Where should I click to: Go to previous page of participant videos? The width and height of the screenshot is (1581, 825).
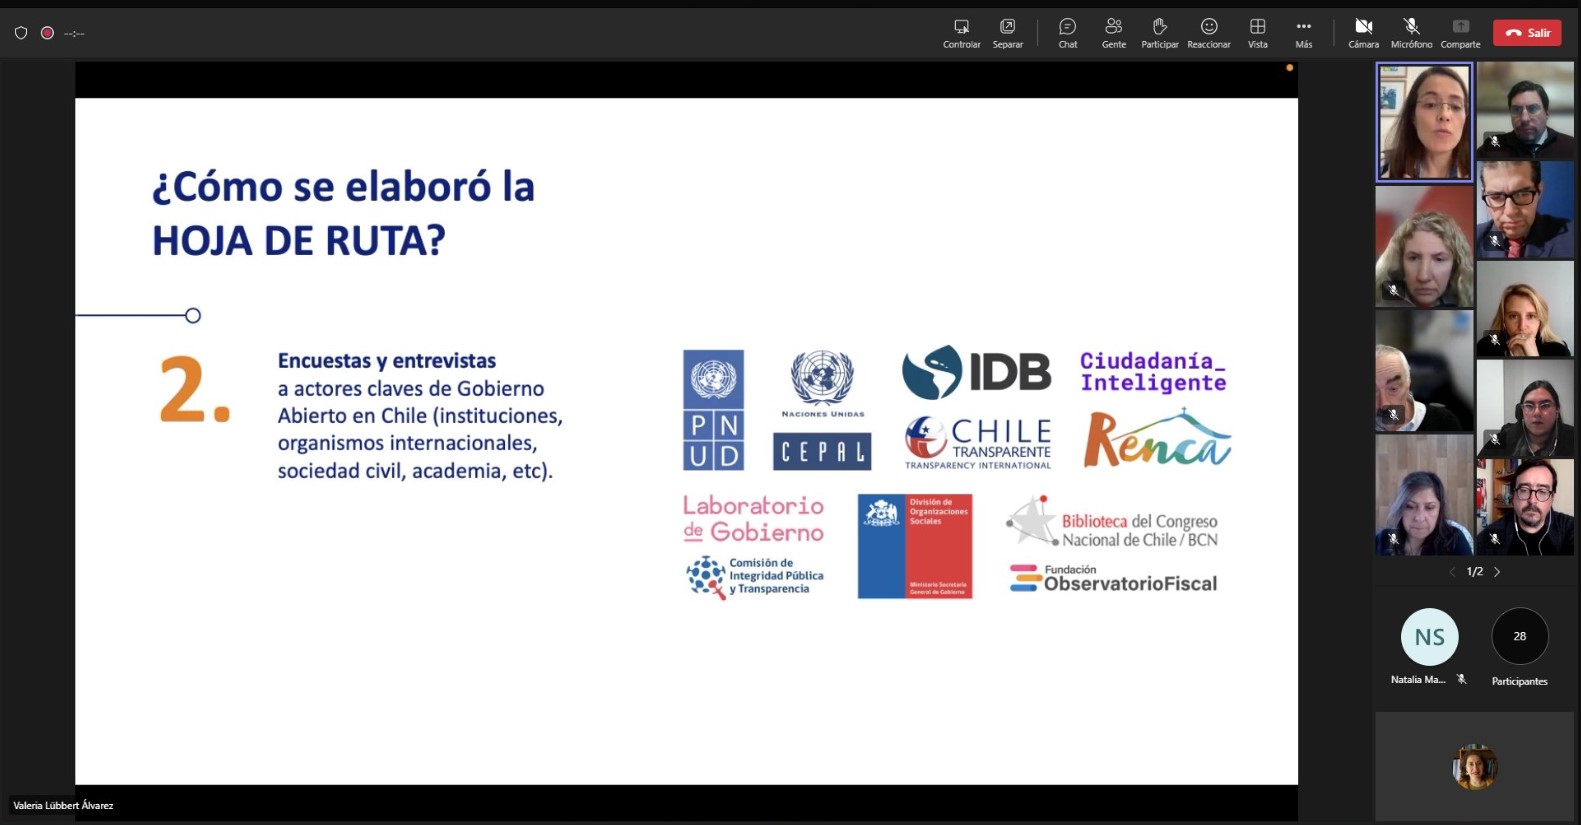click(x=1452, y=572)
